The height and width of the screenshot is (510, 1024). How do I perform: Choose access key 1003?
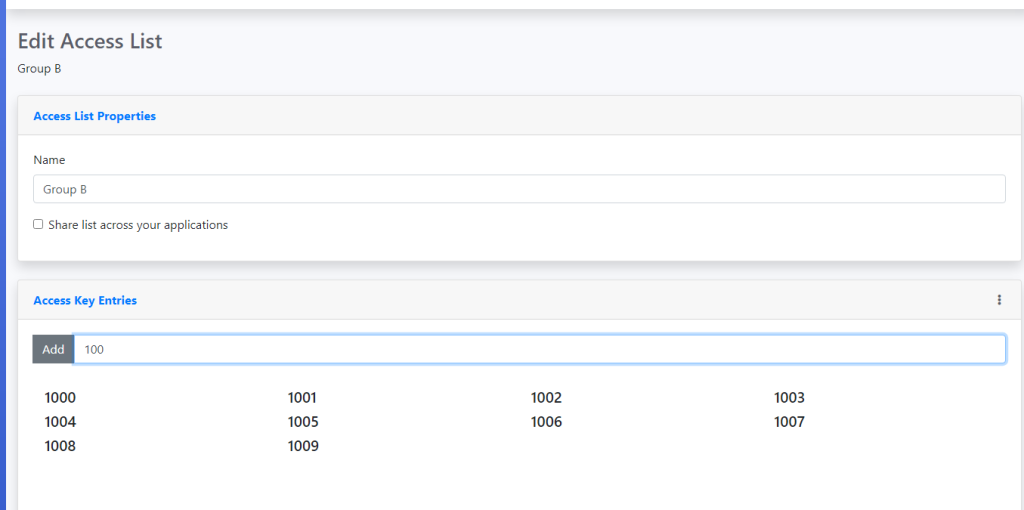point(789,398)
